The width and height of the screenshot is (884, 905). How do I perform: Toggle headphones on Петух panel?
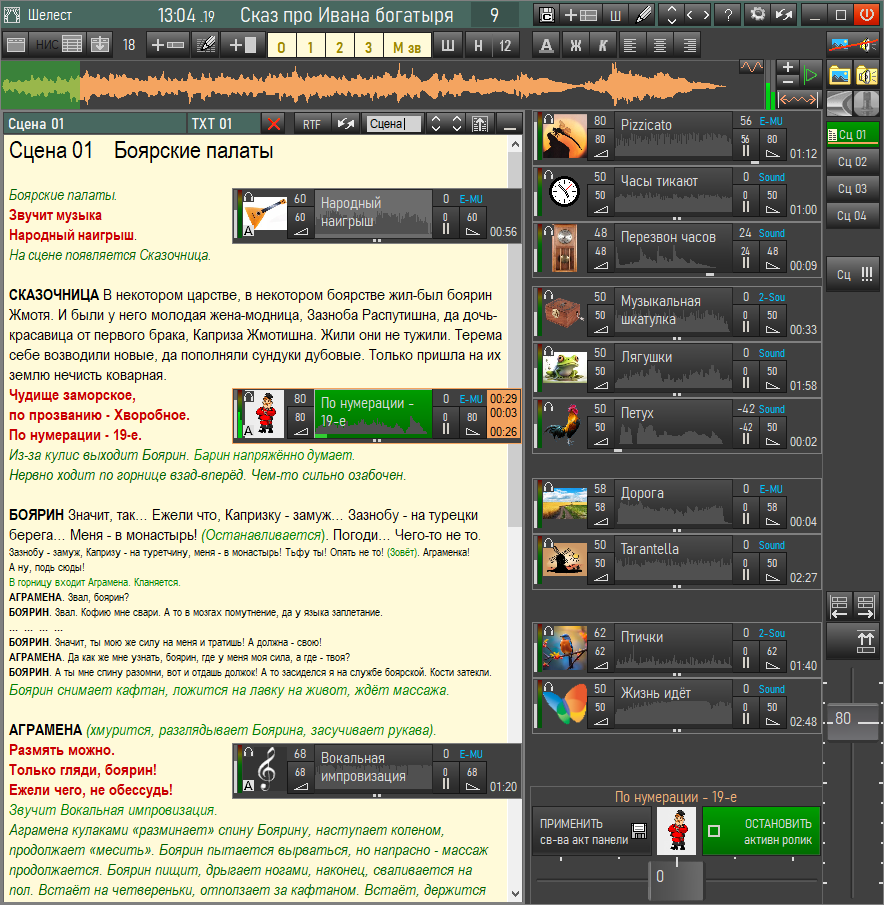tap(548, 406)
